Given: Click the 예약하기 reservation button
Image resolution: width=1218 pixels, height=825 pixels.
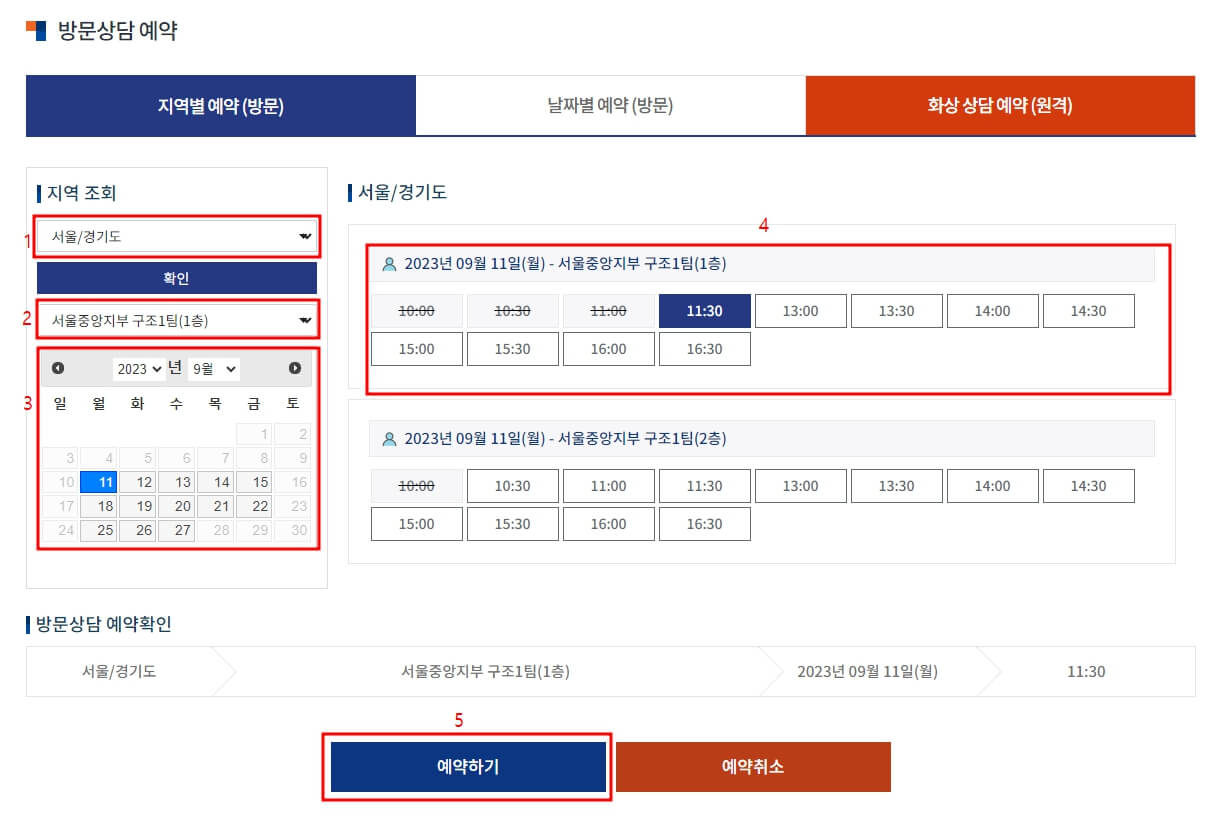Looking at the screenshot, I should tap(466, 766).
